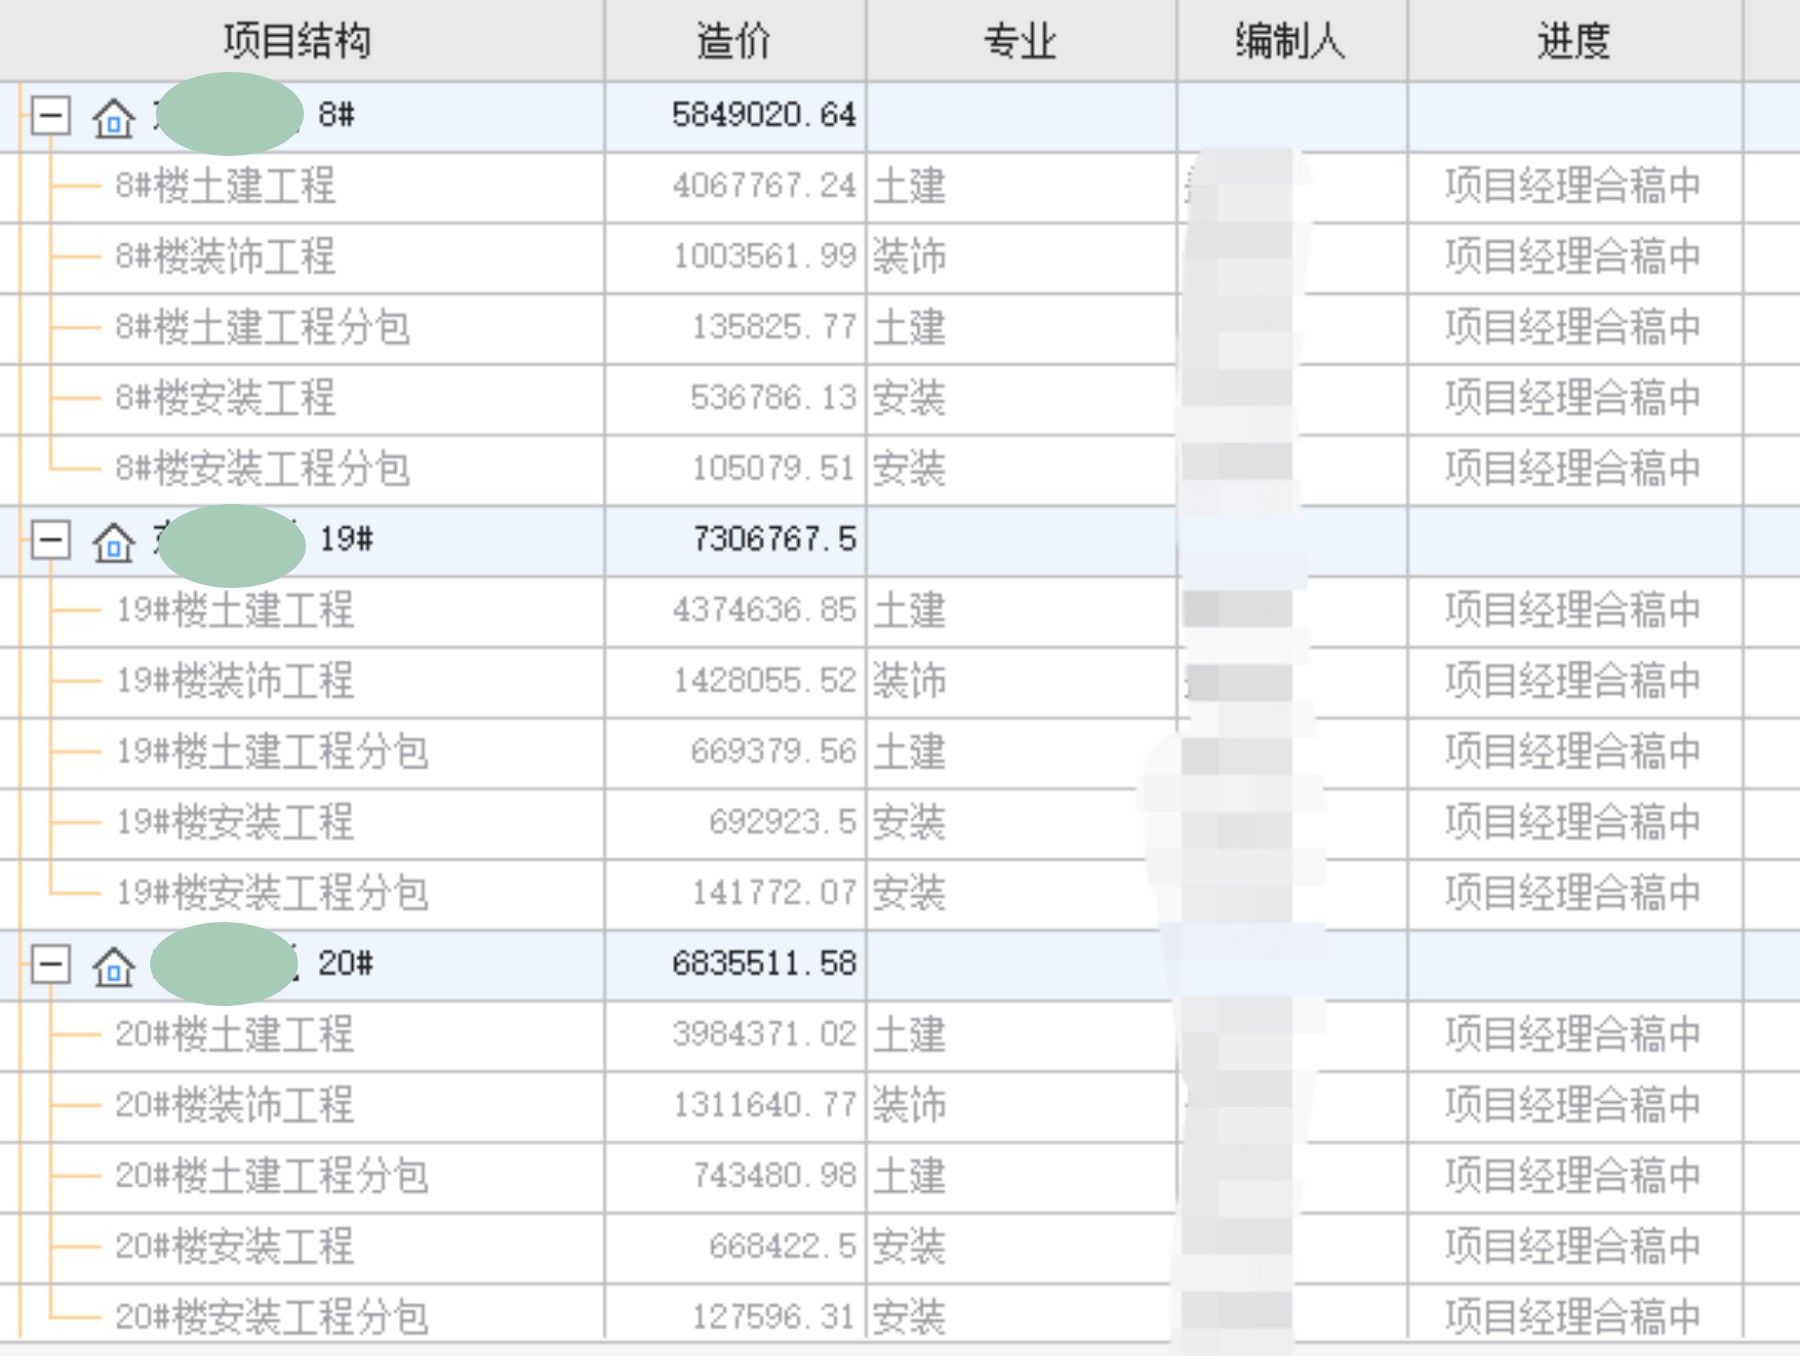Select 8#楼土建工程 tree row
Image resolution: width=1800 pixels, height=1360 pixels.
225,186
